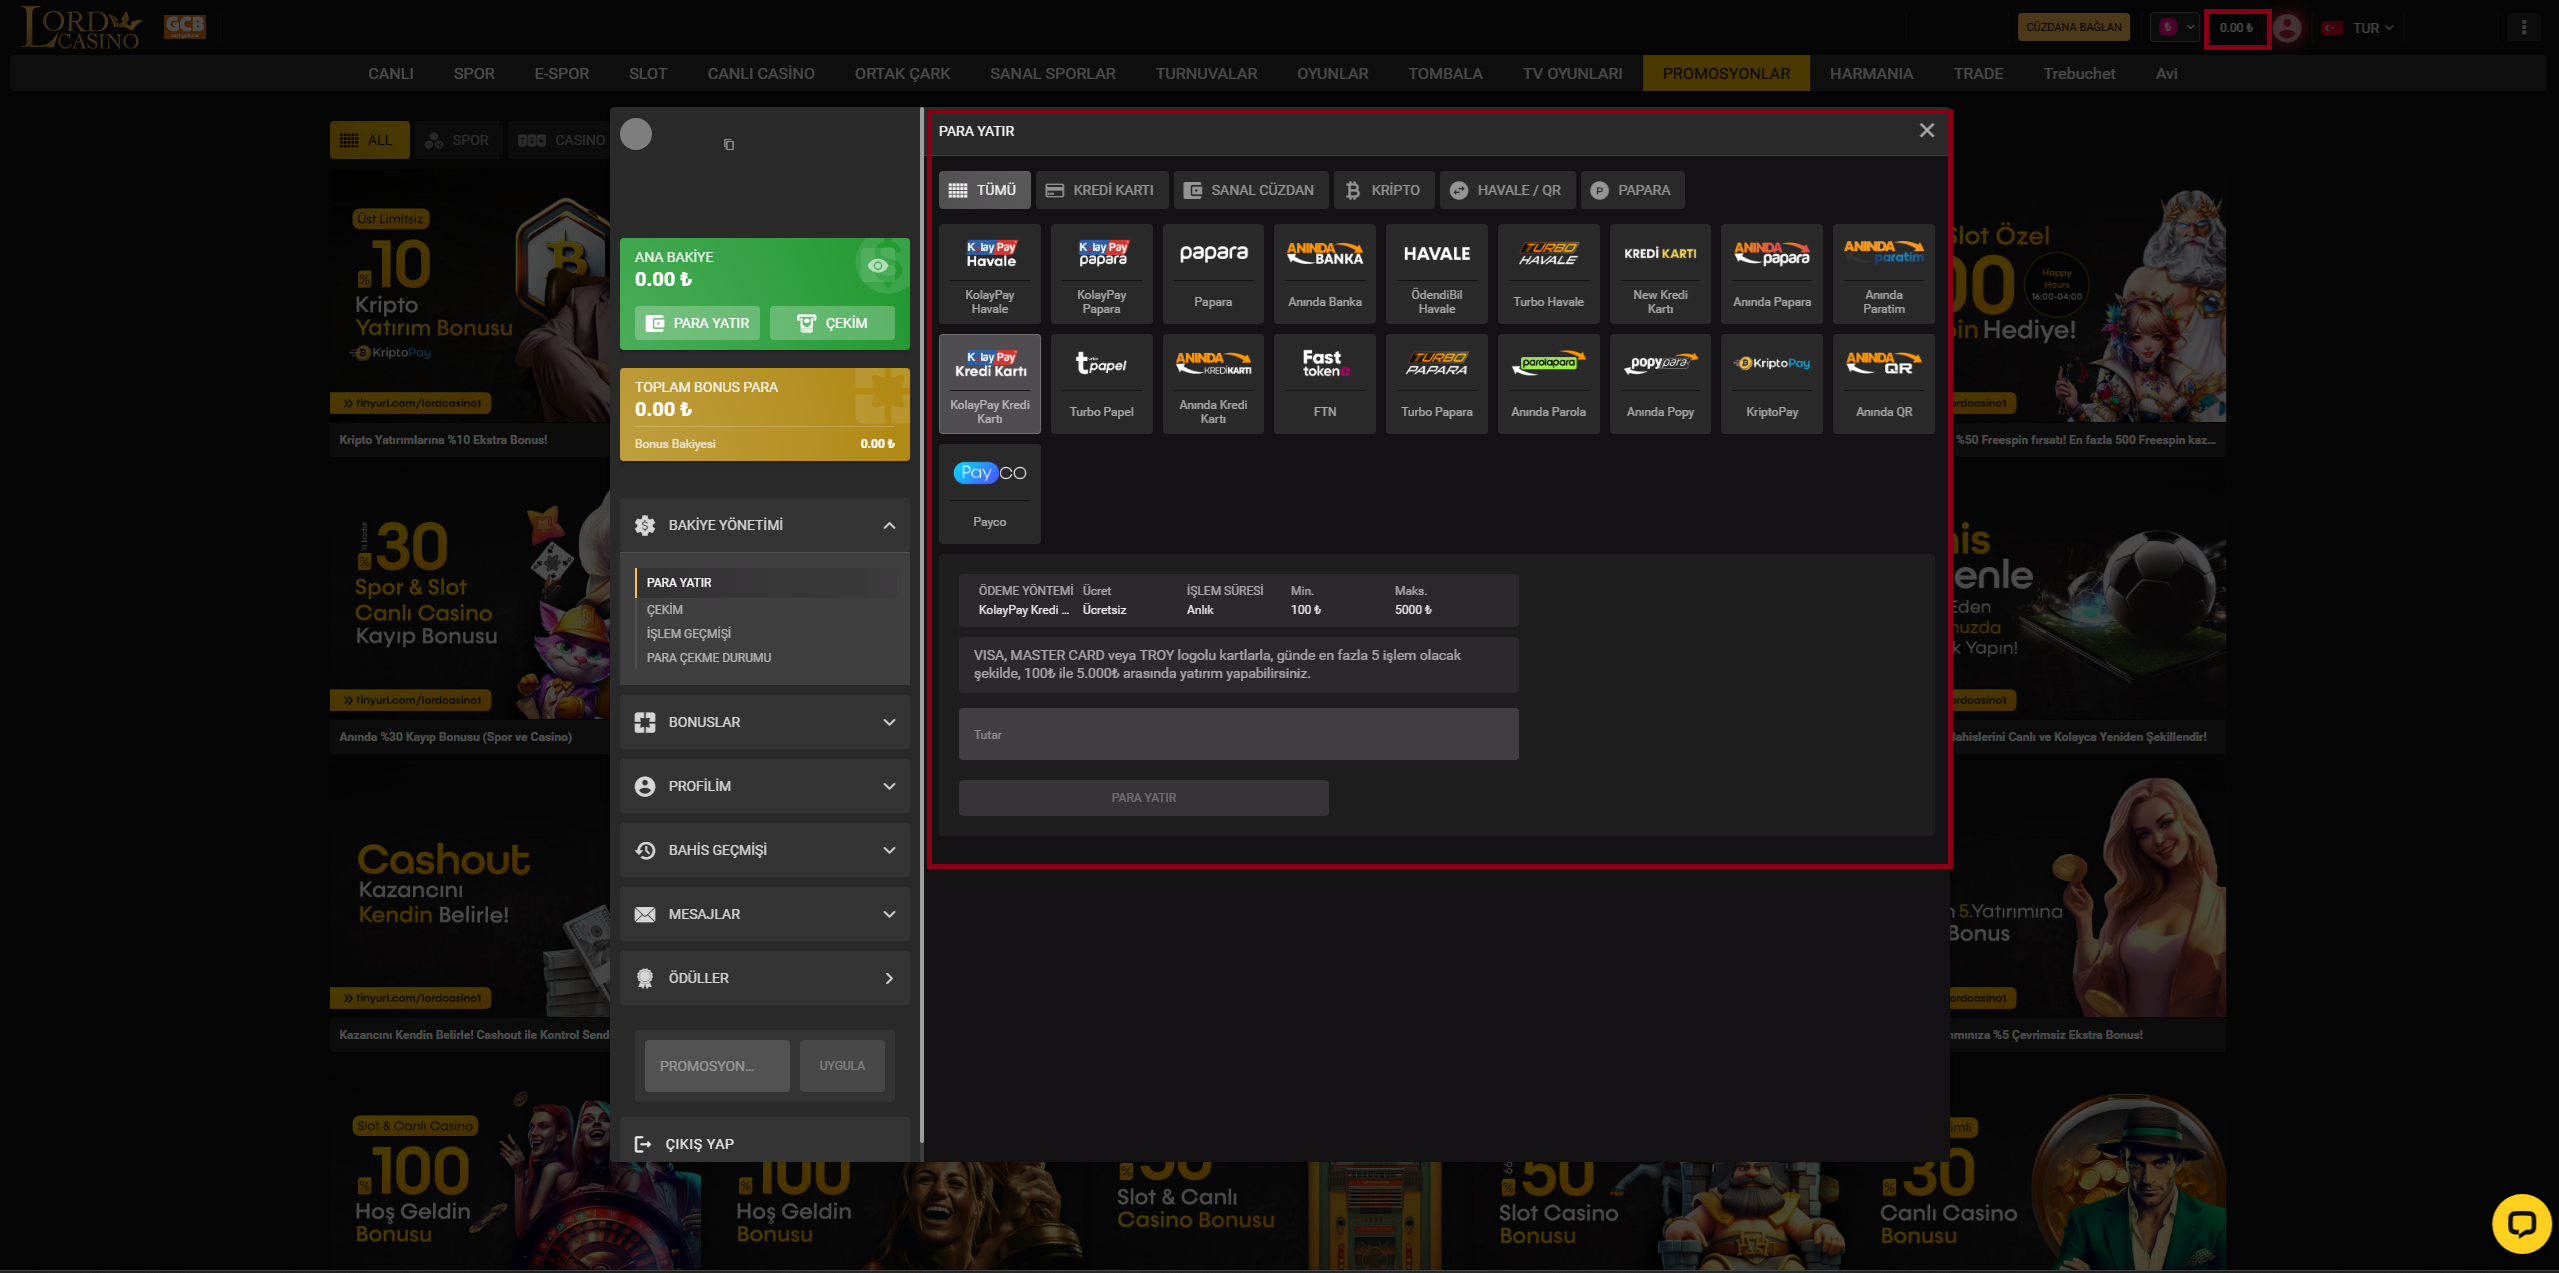Open the TUR language dropdown
The image size is (2559, 1273).
click(2359, 28)
